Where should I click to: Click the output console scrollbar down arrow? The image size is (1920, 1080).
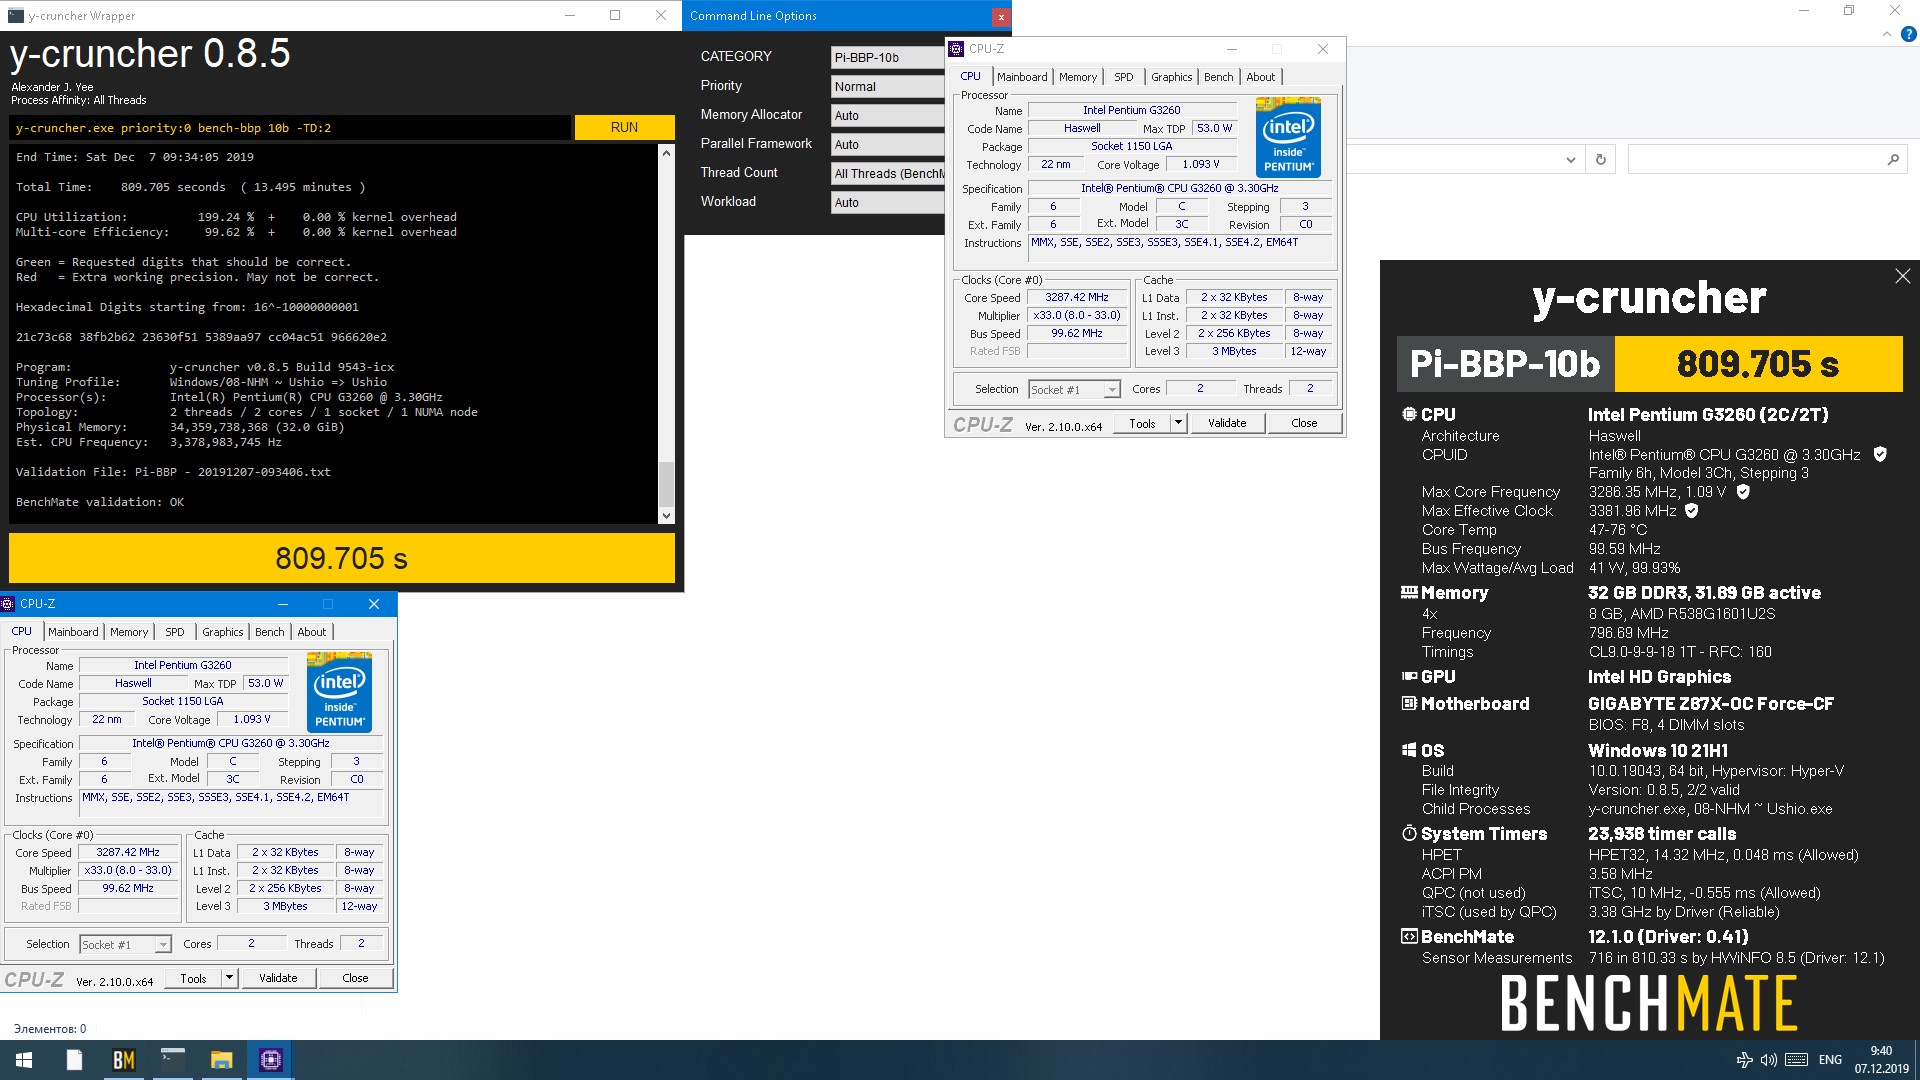point(666,516)
